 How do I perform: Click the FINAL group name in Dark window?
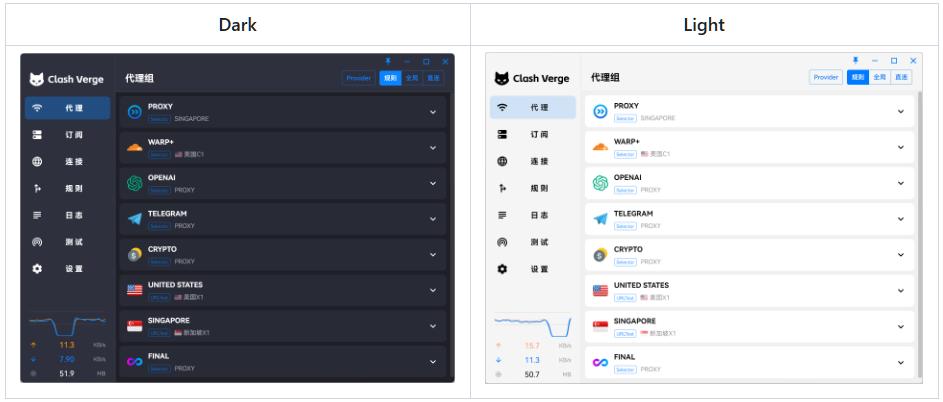[x=158, y=356]
